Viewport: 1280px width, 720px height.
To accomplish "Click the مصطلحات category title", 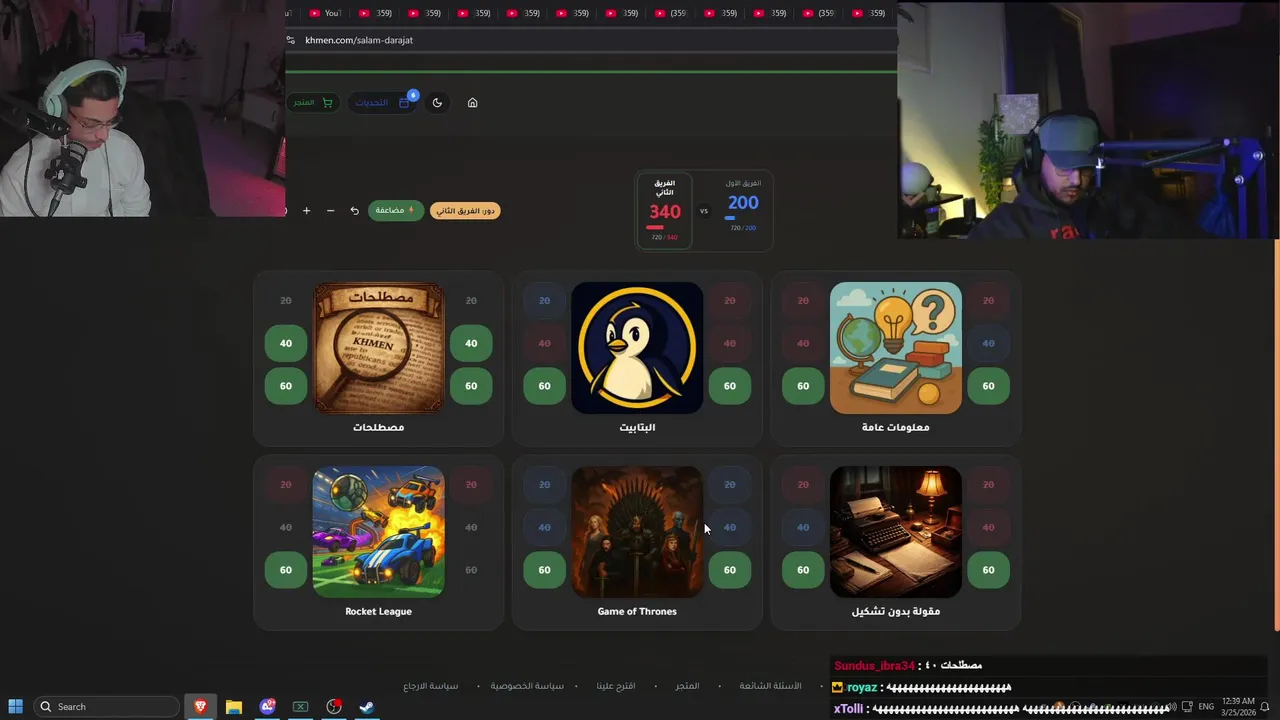I will click(x=378, y=427).
